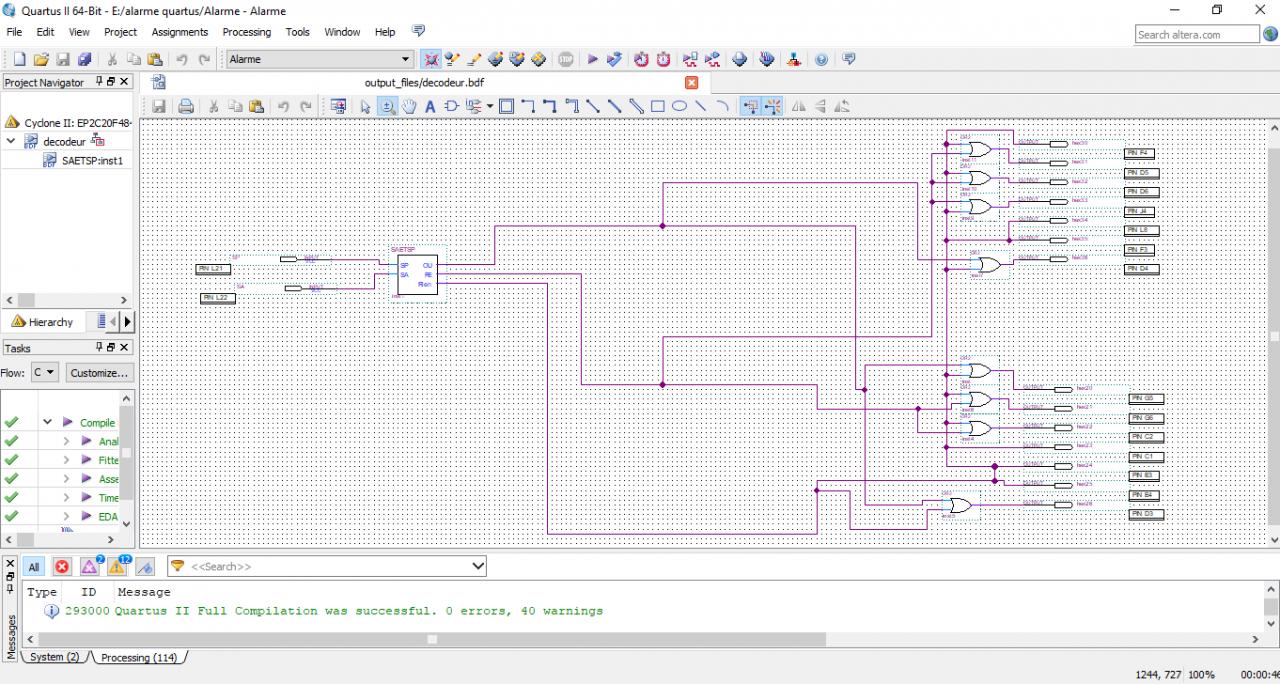This screenshot has height=684, width=1280.
Task: Open the Processing menu
Action: (246, 32)
